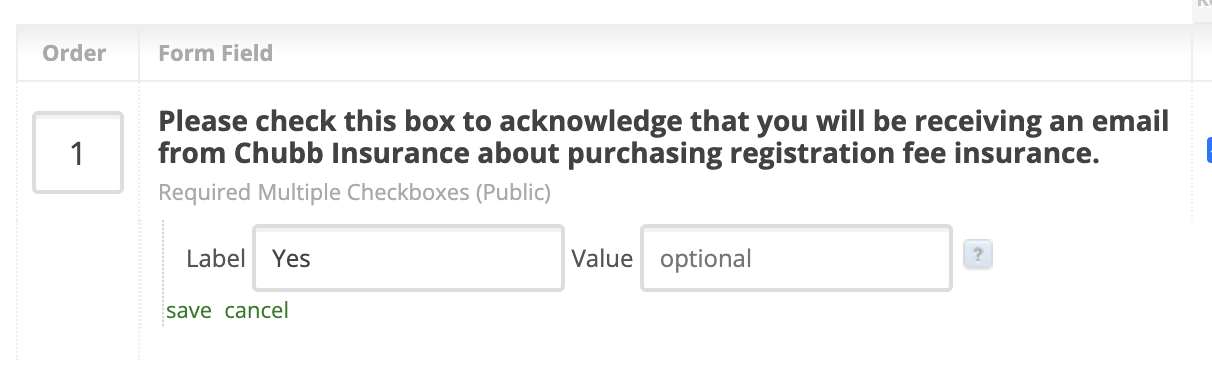Save the checkbox option
This screenshot has width=1212, height=388.
(189, 311)
